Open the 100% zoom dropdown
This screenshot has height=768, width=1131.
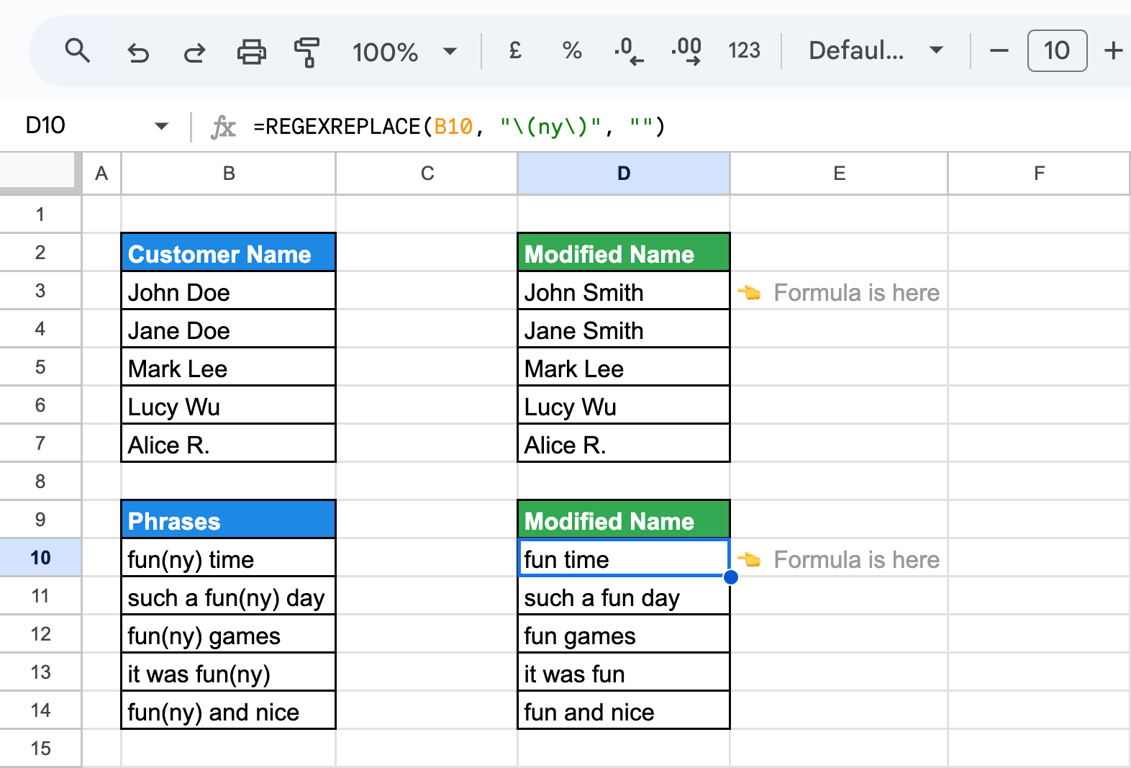click(x=404, y=52)
